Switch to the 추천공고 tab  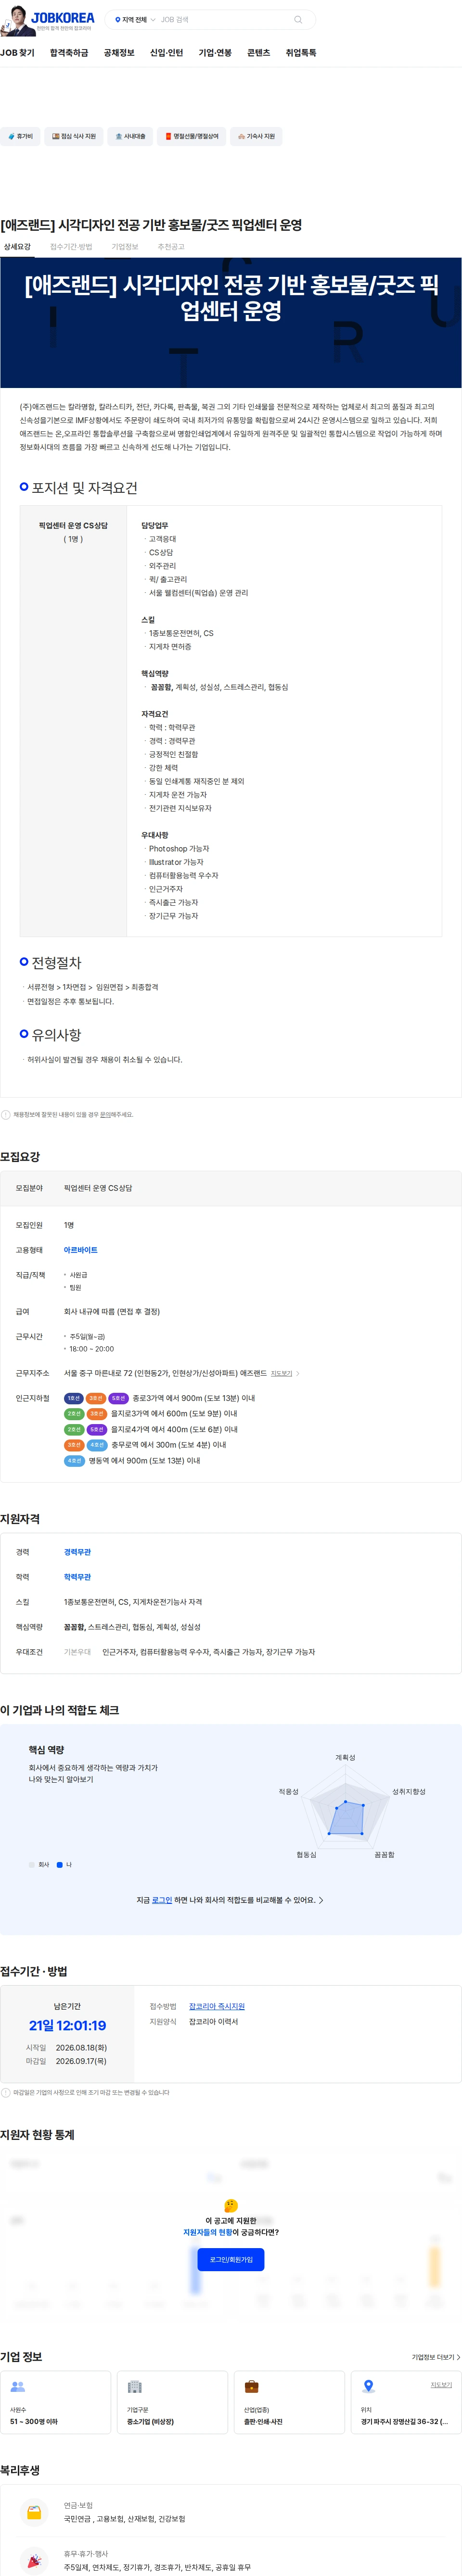coord(171,247)
